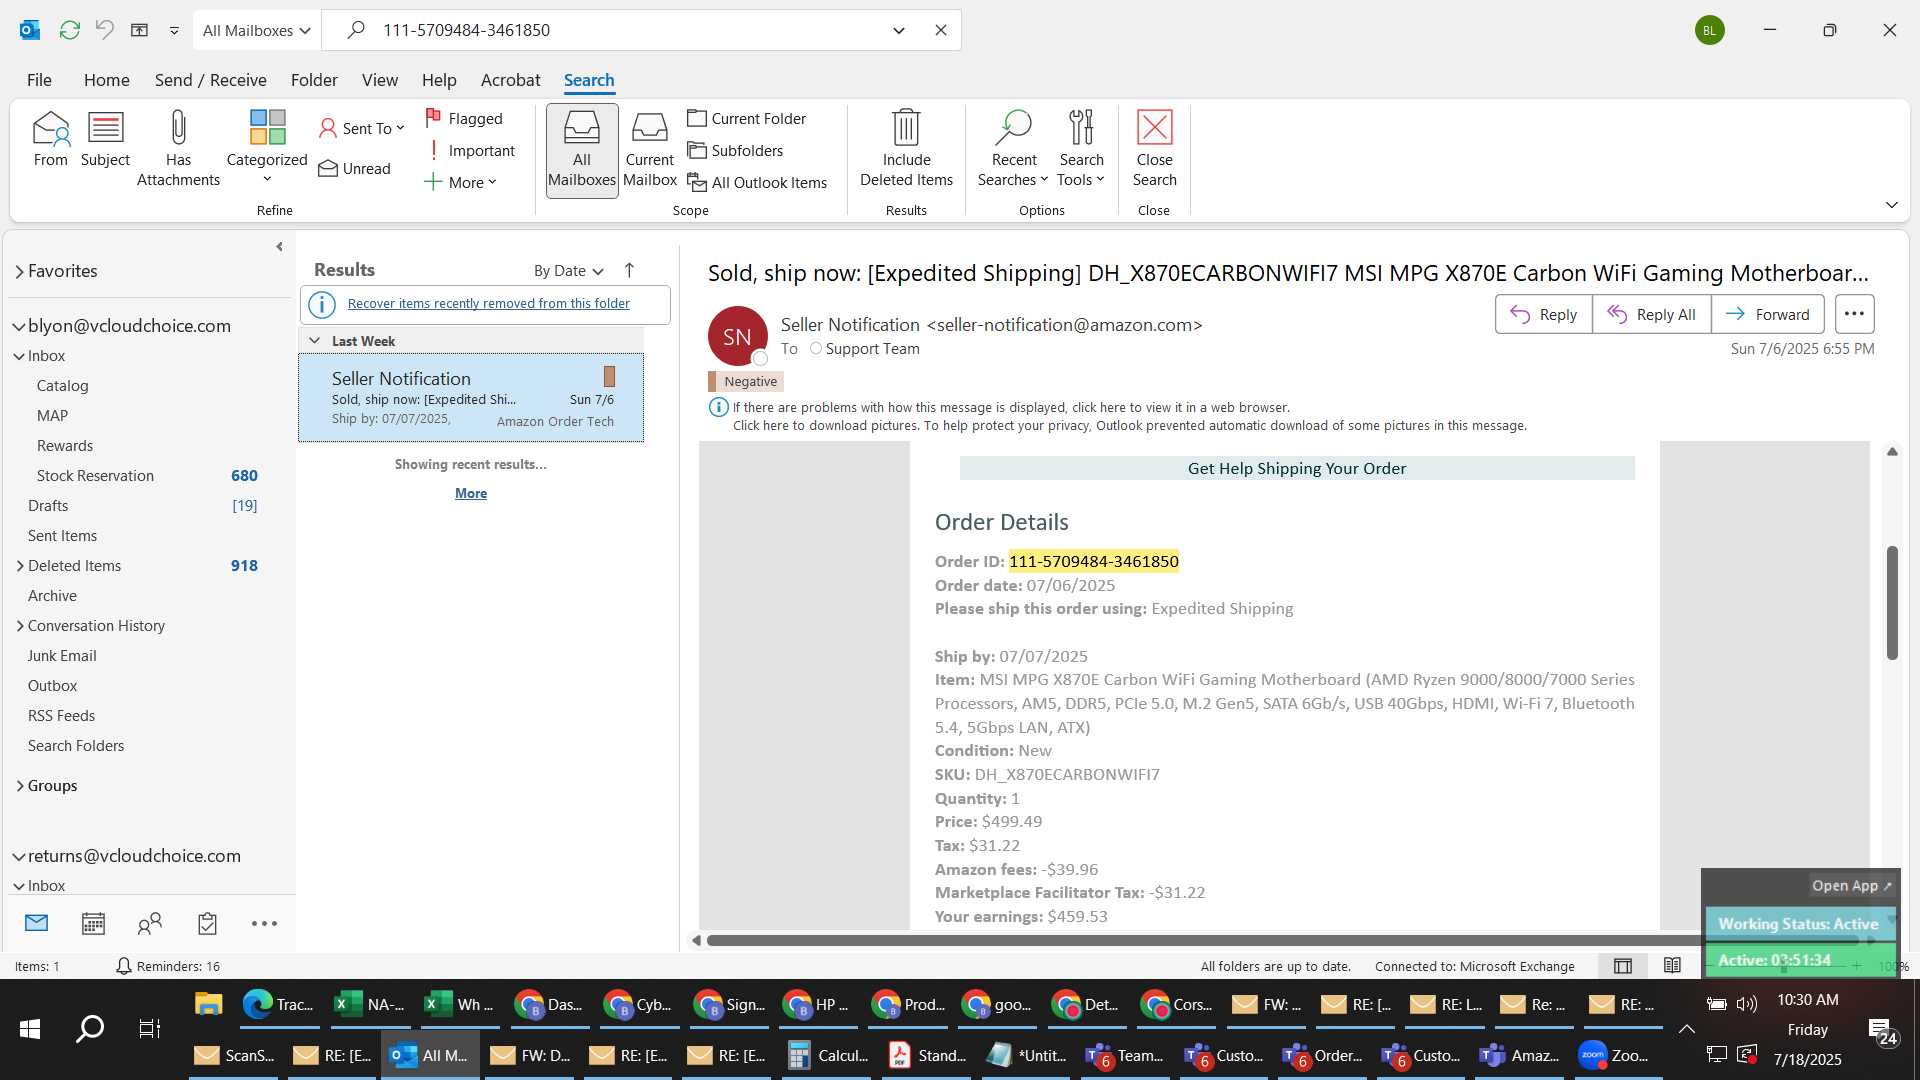The width and height of the screenshot is (1920, 1080).
Task: Set search scope to Subfolders
Action: coord(735,150)
